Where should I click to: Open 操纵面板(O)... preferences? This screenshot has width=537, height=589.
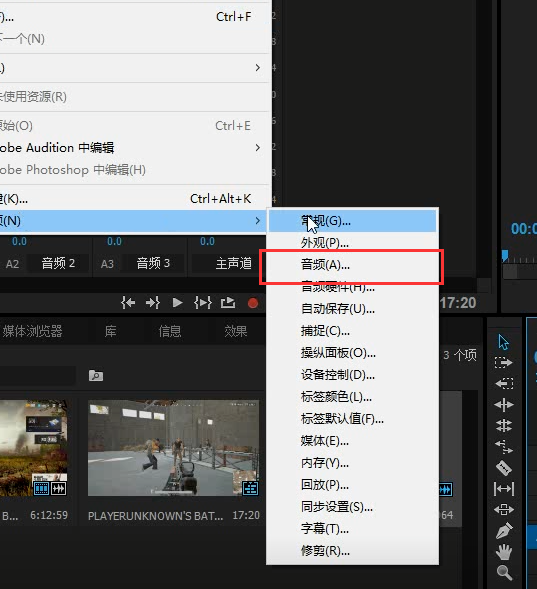[x=352, y=353]
